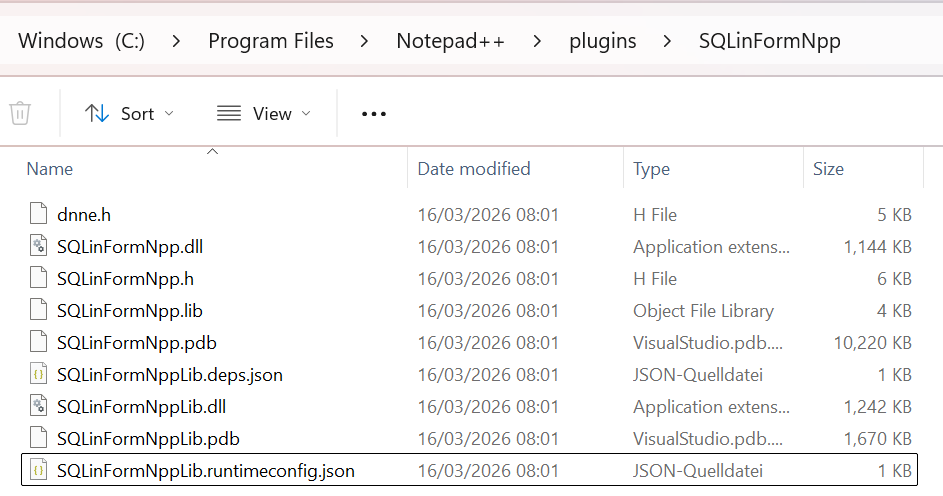
Task: Select the SQLinFormNpp.dll gear file icon
Action: click(x=38, y=246)
